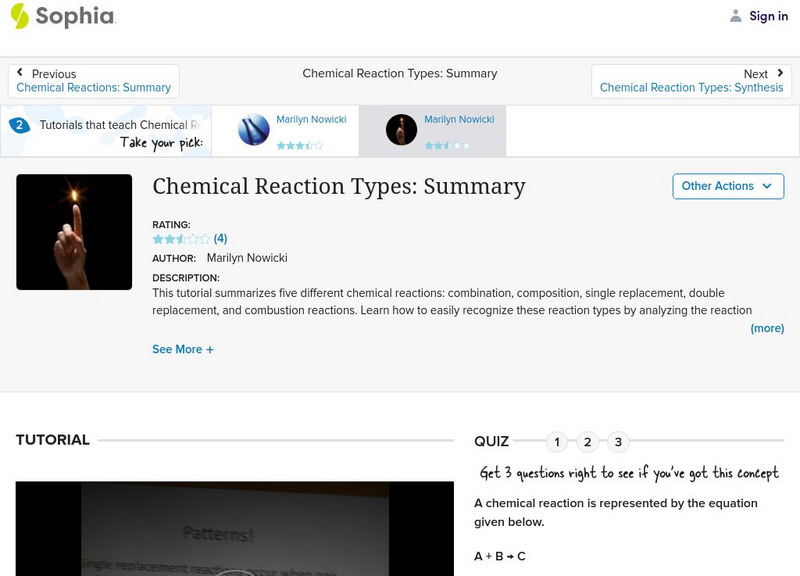Select quiz question step 3
Viewport: 800px width, 576px height.
coord(620,440)
